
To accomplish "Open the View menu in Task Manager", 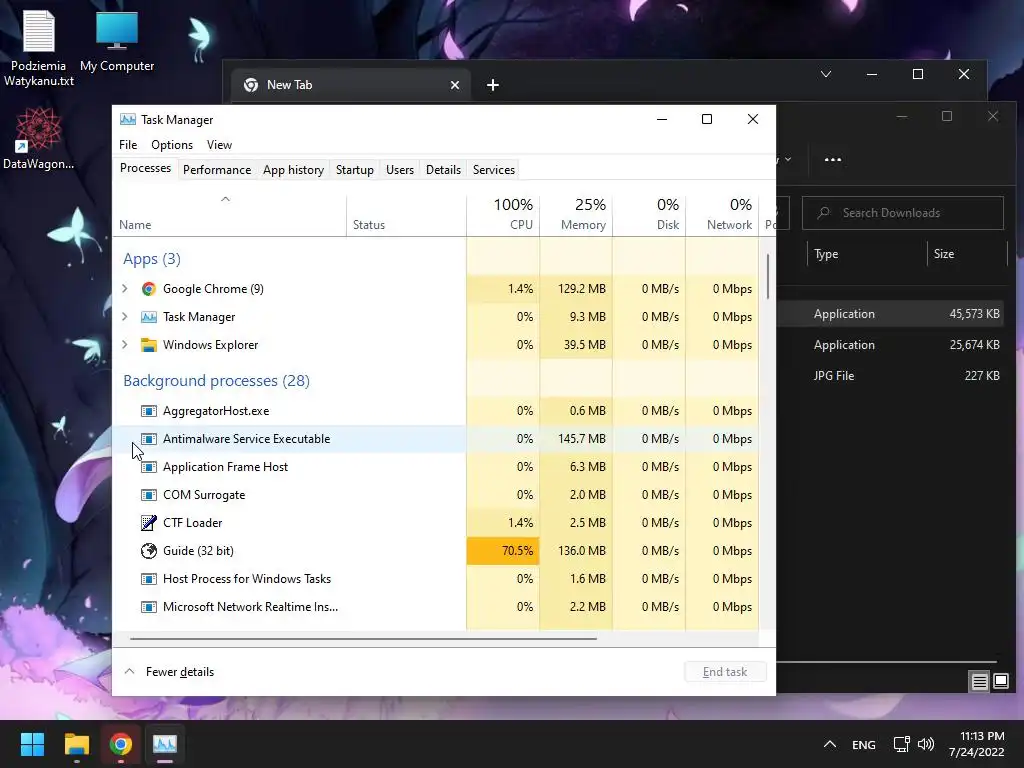I will tap(219, 145).
